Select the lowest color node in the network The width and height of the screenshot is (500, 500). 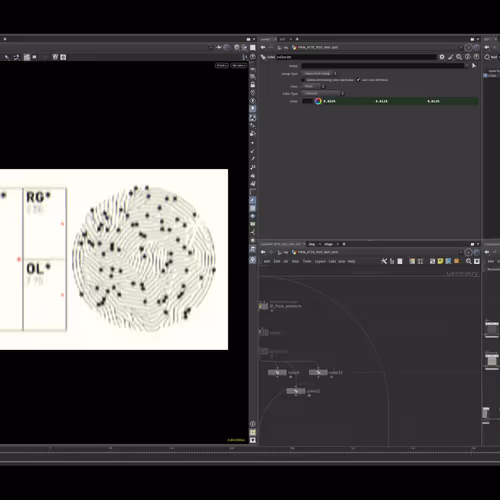296,391
